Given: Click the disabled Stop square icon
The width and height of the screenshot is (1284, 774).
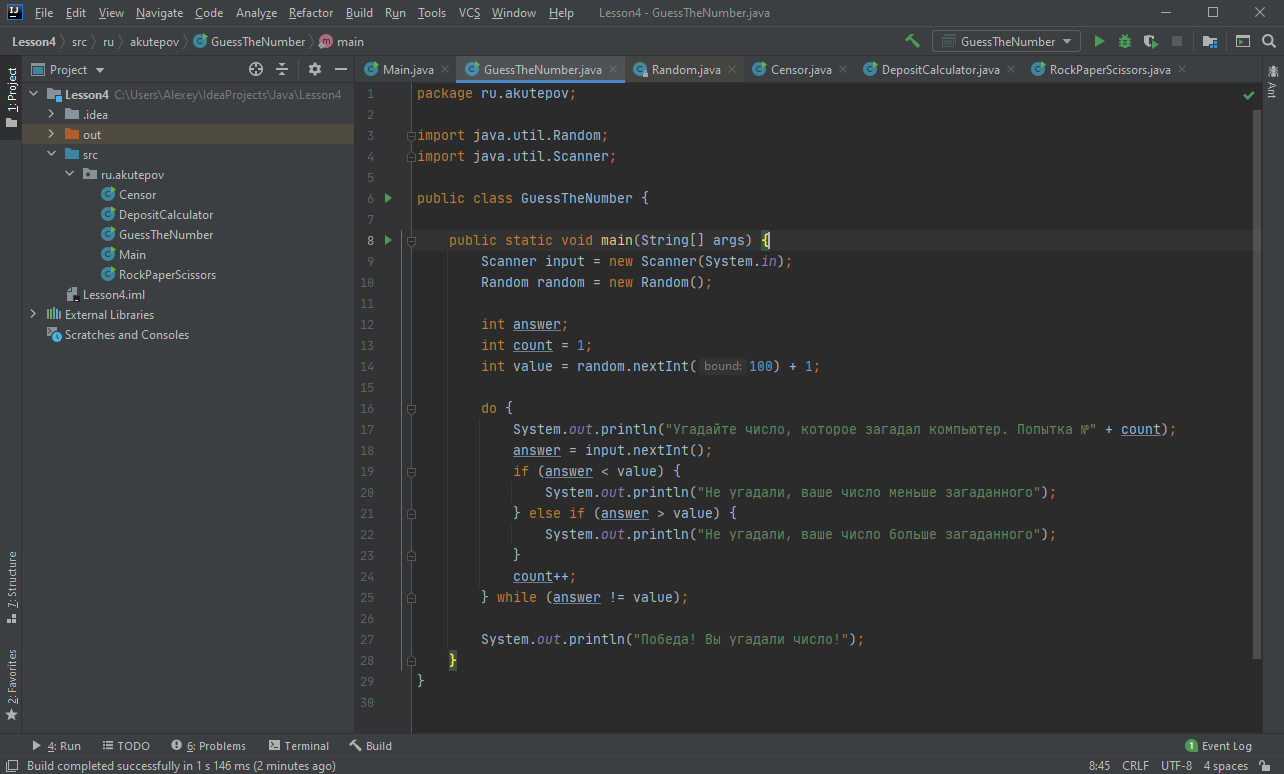Looking at the screenshot, I should [1177, 41].
